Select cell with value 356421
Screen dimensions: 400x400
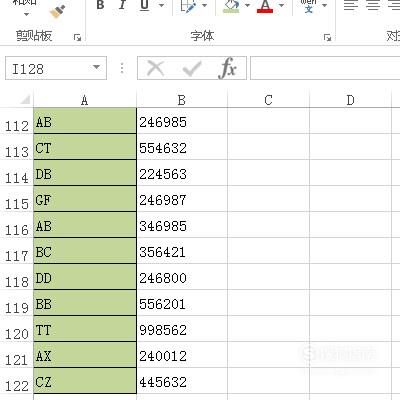coord(182,251)
